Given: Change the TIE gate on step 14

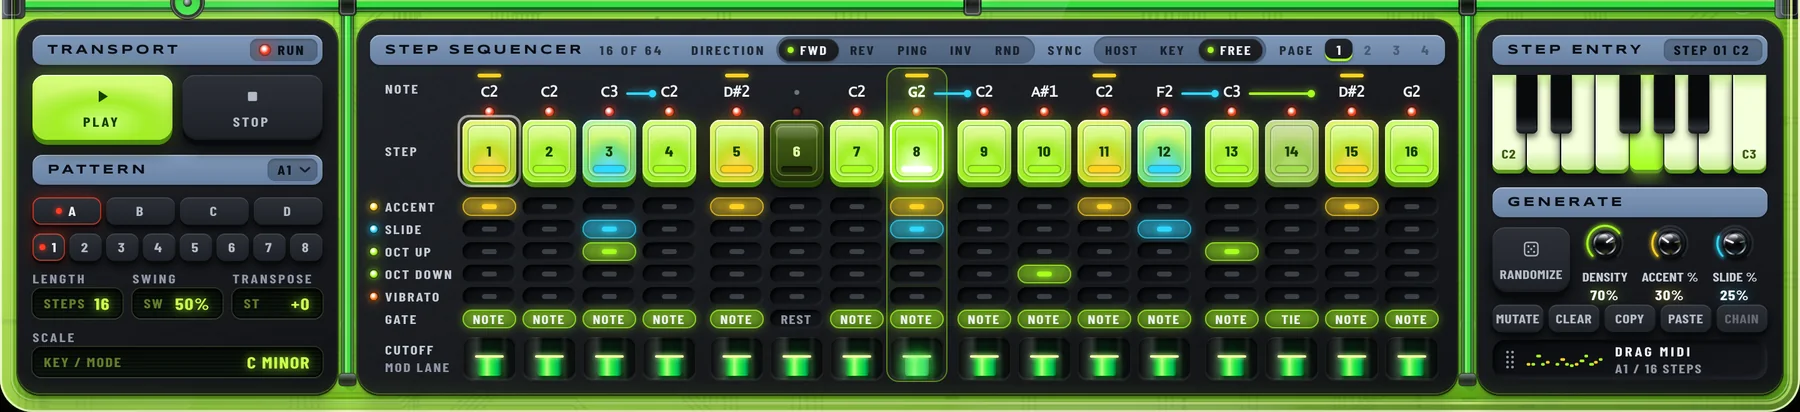Looking at the screenshot, I should [1292, 320].
